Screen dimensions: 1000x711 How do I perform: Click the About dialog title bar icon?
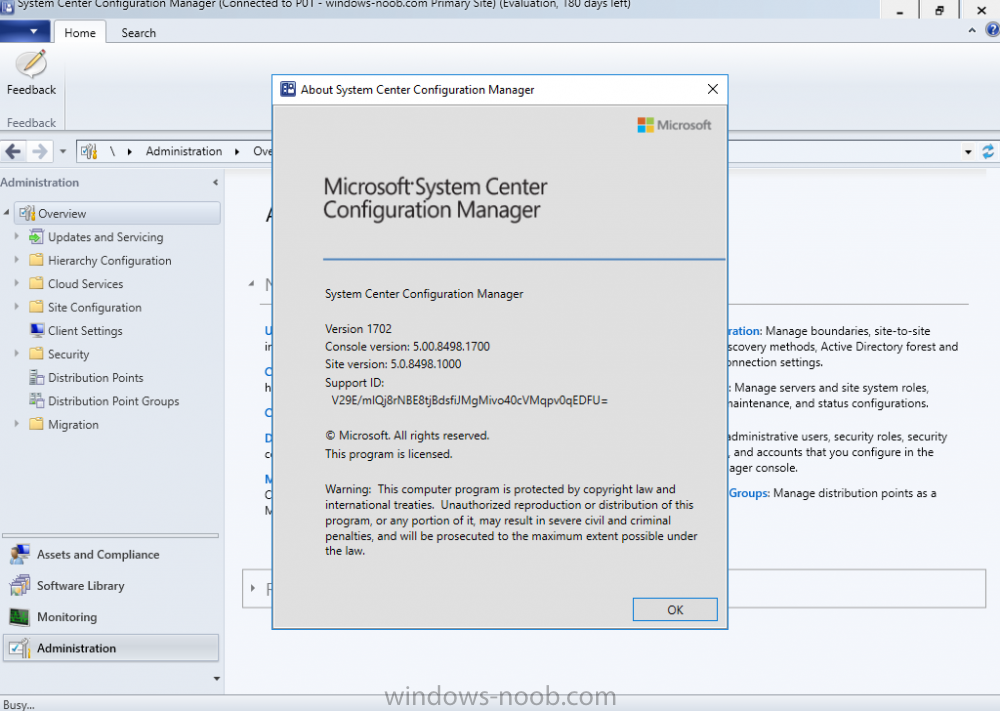(x=288, y=89)
